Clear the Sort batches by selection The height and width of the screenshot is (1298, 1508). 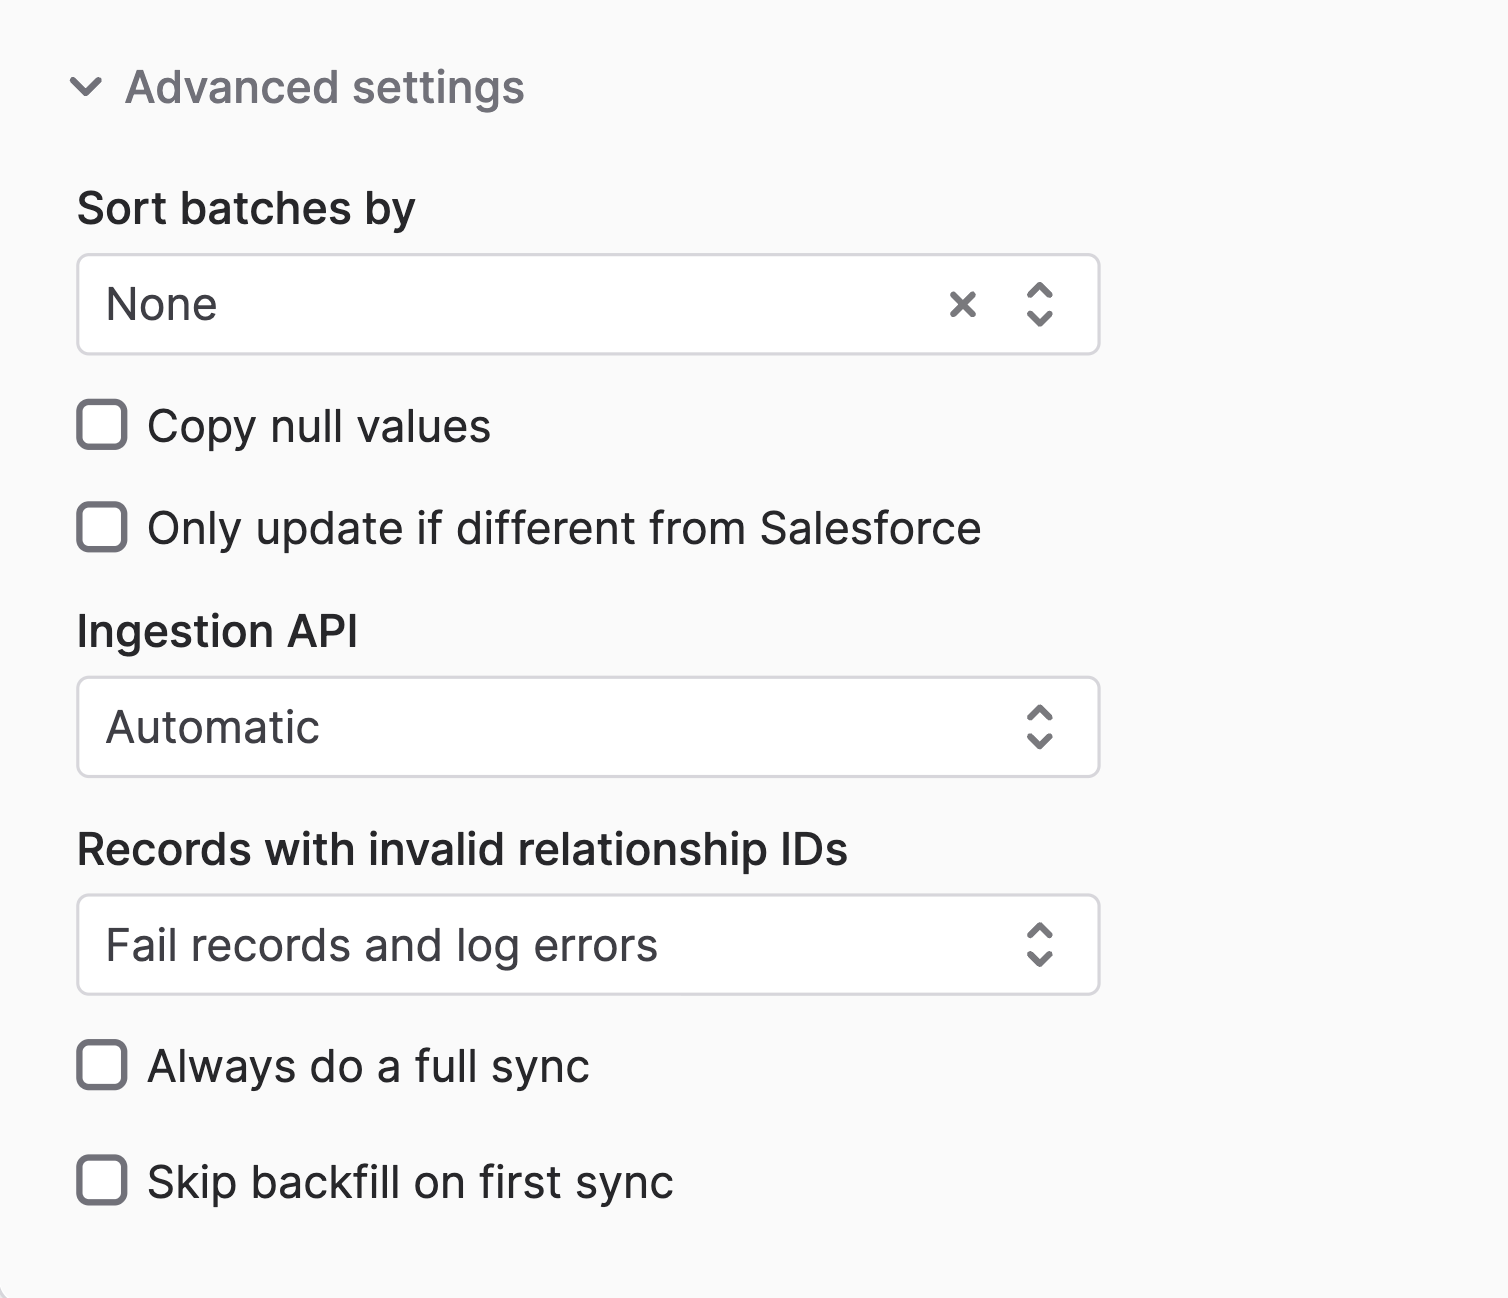click(962, 304)
